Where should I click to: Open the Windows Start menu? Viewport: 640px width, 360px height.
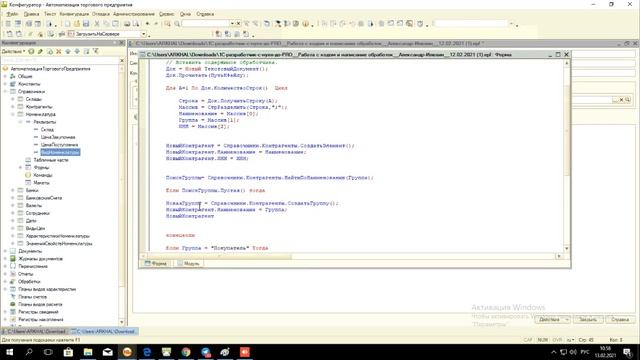point(9,352)
